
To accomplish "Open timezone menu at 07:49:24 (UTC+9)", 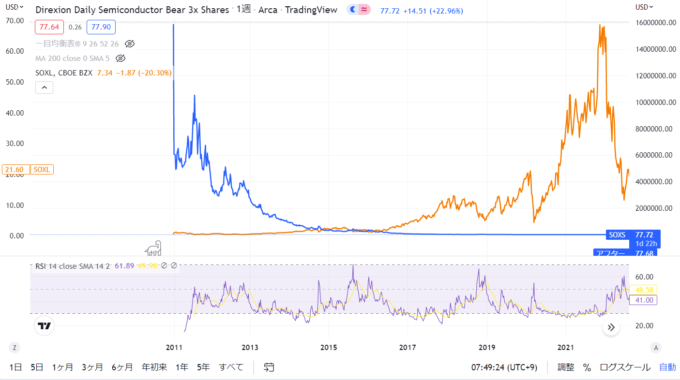I will point(504,367).
